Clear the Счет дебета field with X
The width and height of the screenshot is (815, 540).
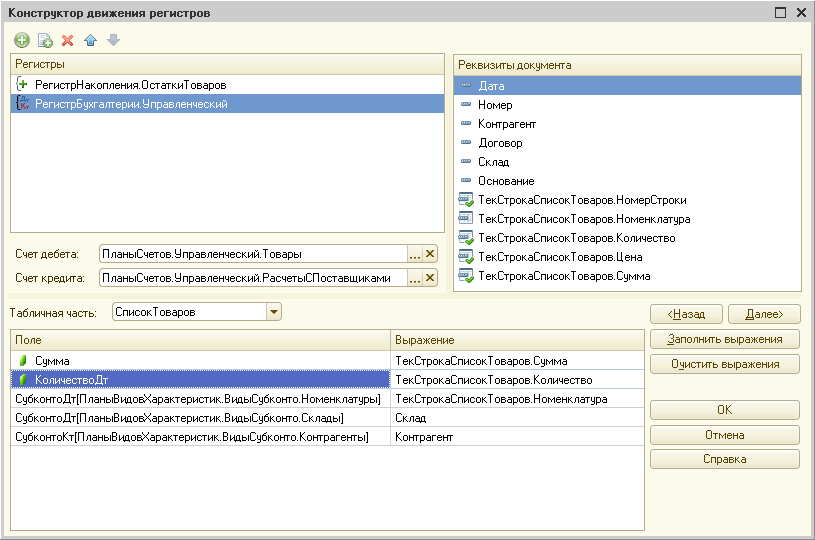tap(430, 254)
